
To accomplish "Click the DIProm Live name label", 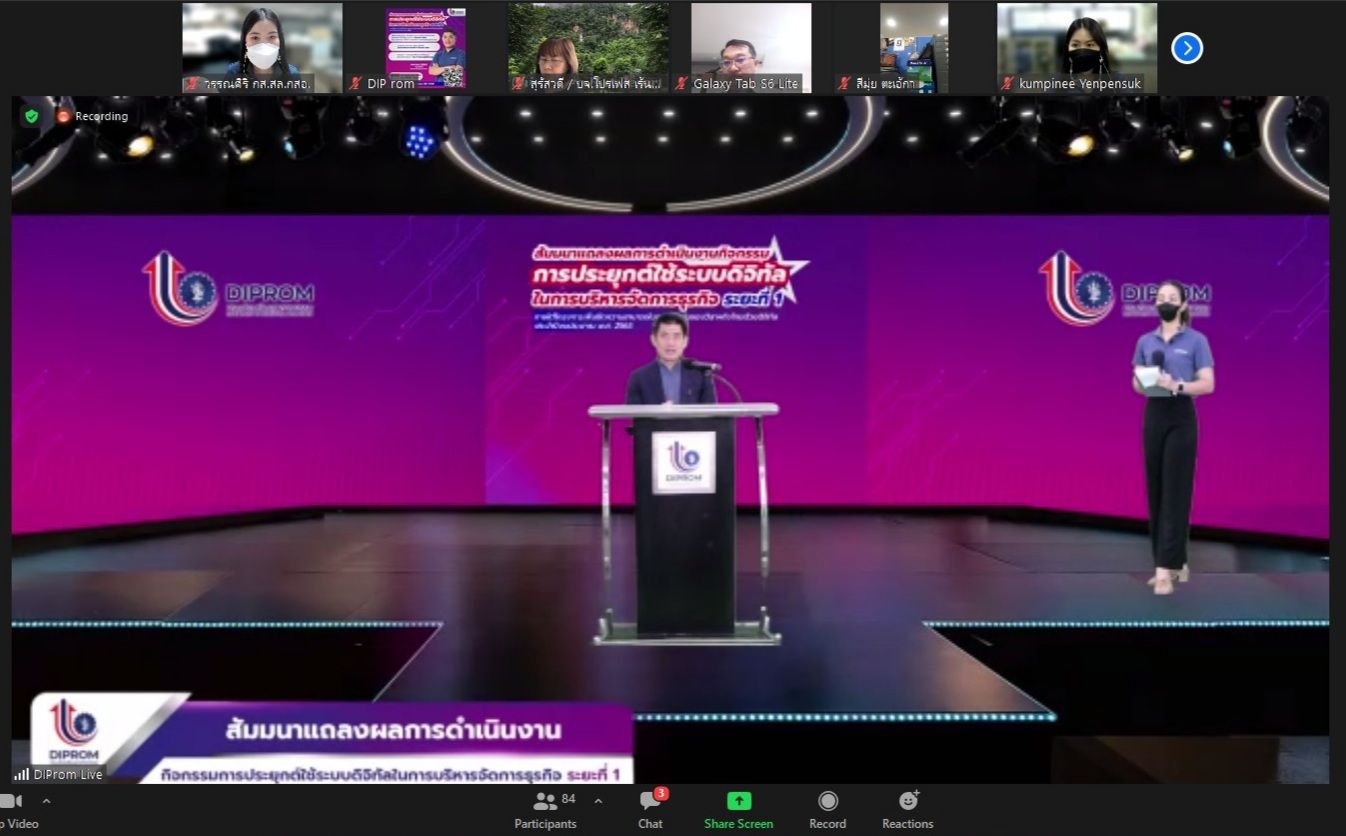I will [68, 774].
